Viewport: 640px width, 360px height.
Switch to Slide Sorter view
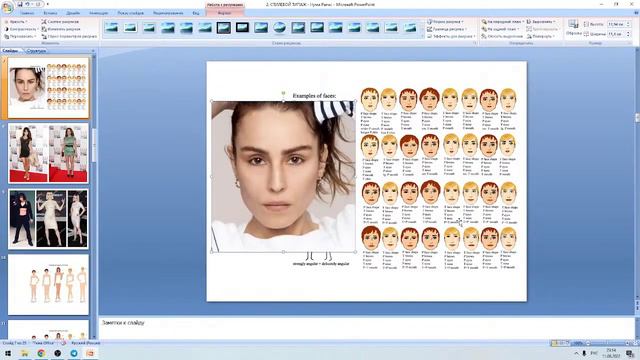pyautogui.click(x=561, y=343)
